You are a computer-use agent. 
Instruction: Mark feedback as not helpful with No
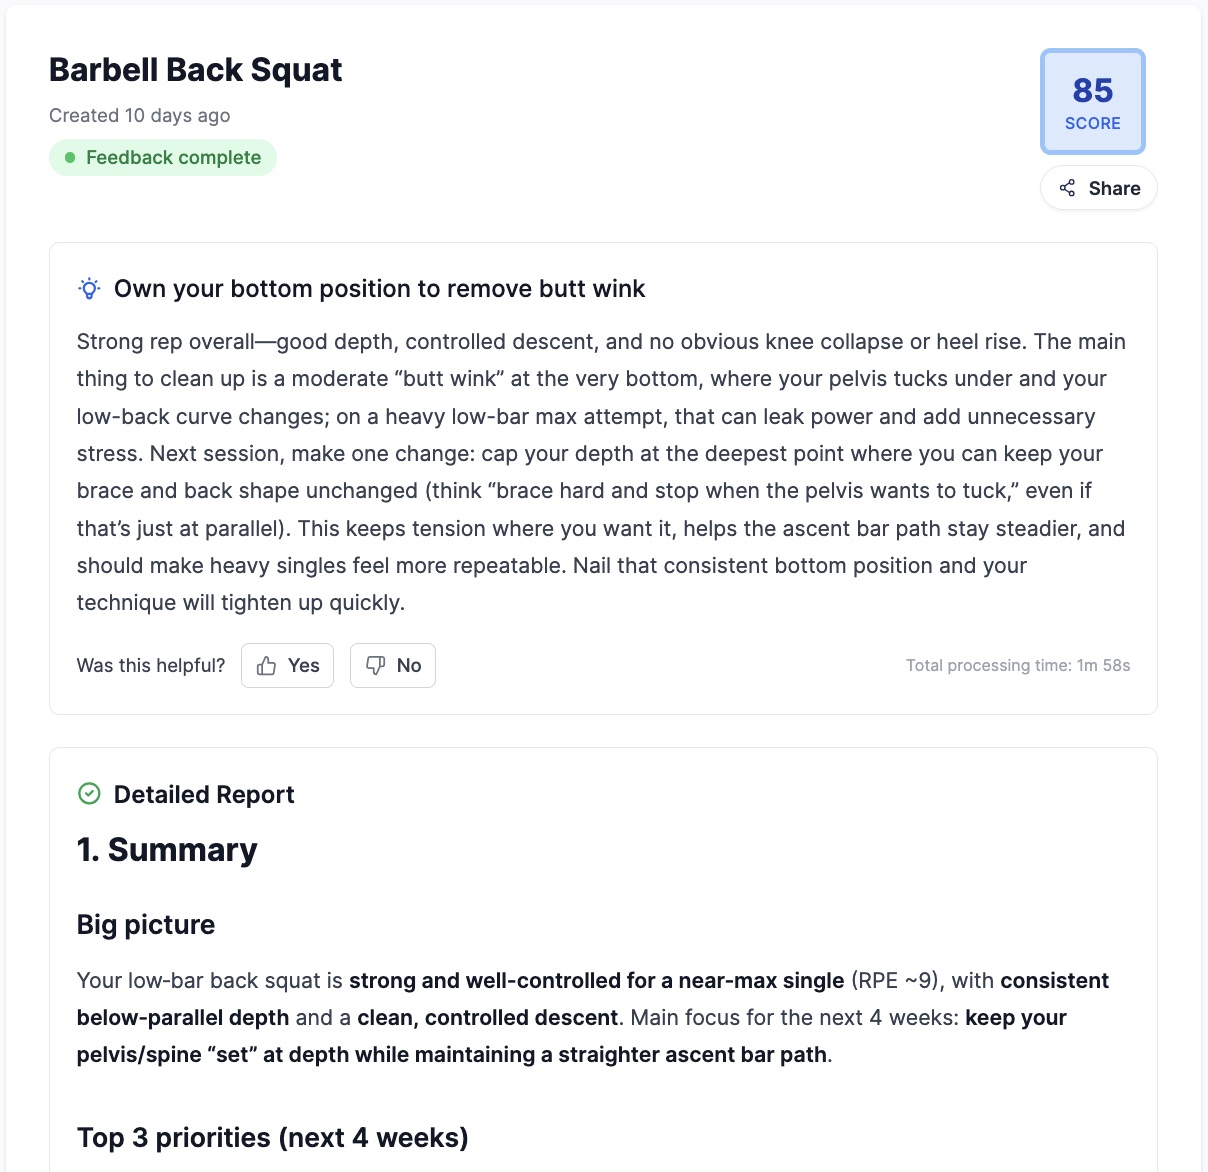click(x=393, y=666)
